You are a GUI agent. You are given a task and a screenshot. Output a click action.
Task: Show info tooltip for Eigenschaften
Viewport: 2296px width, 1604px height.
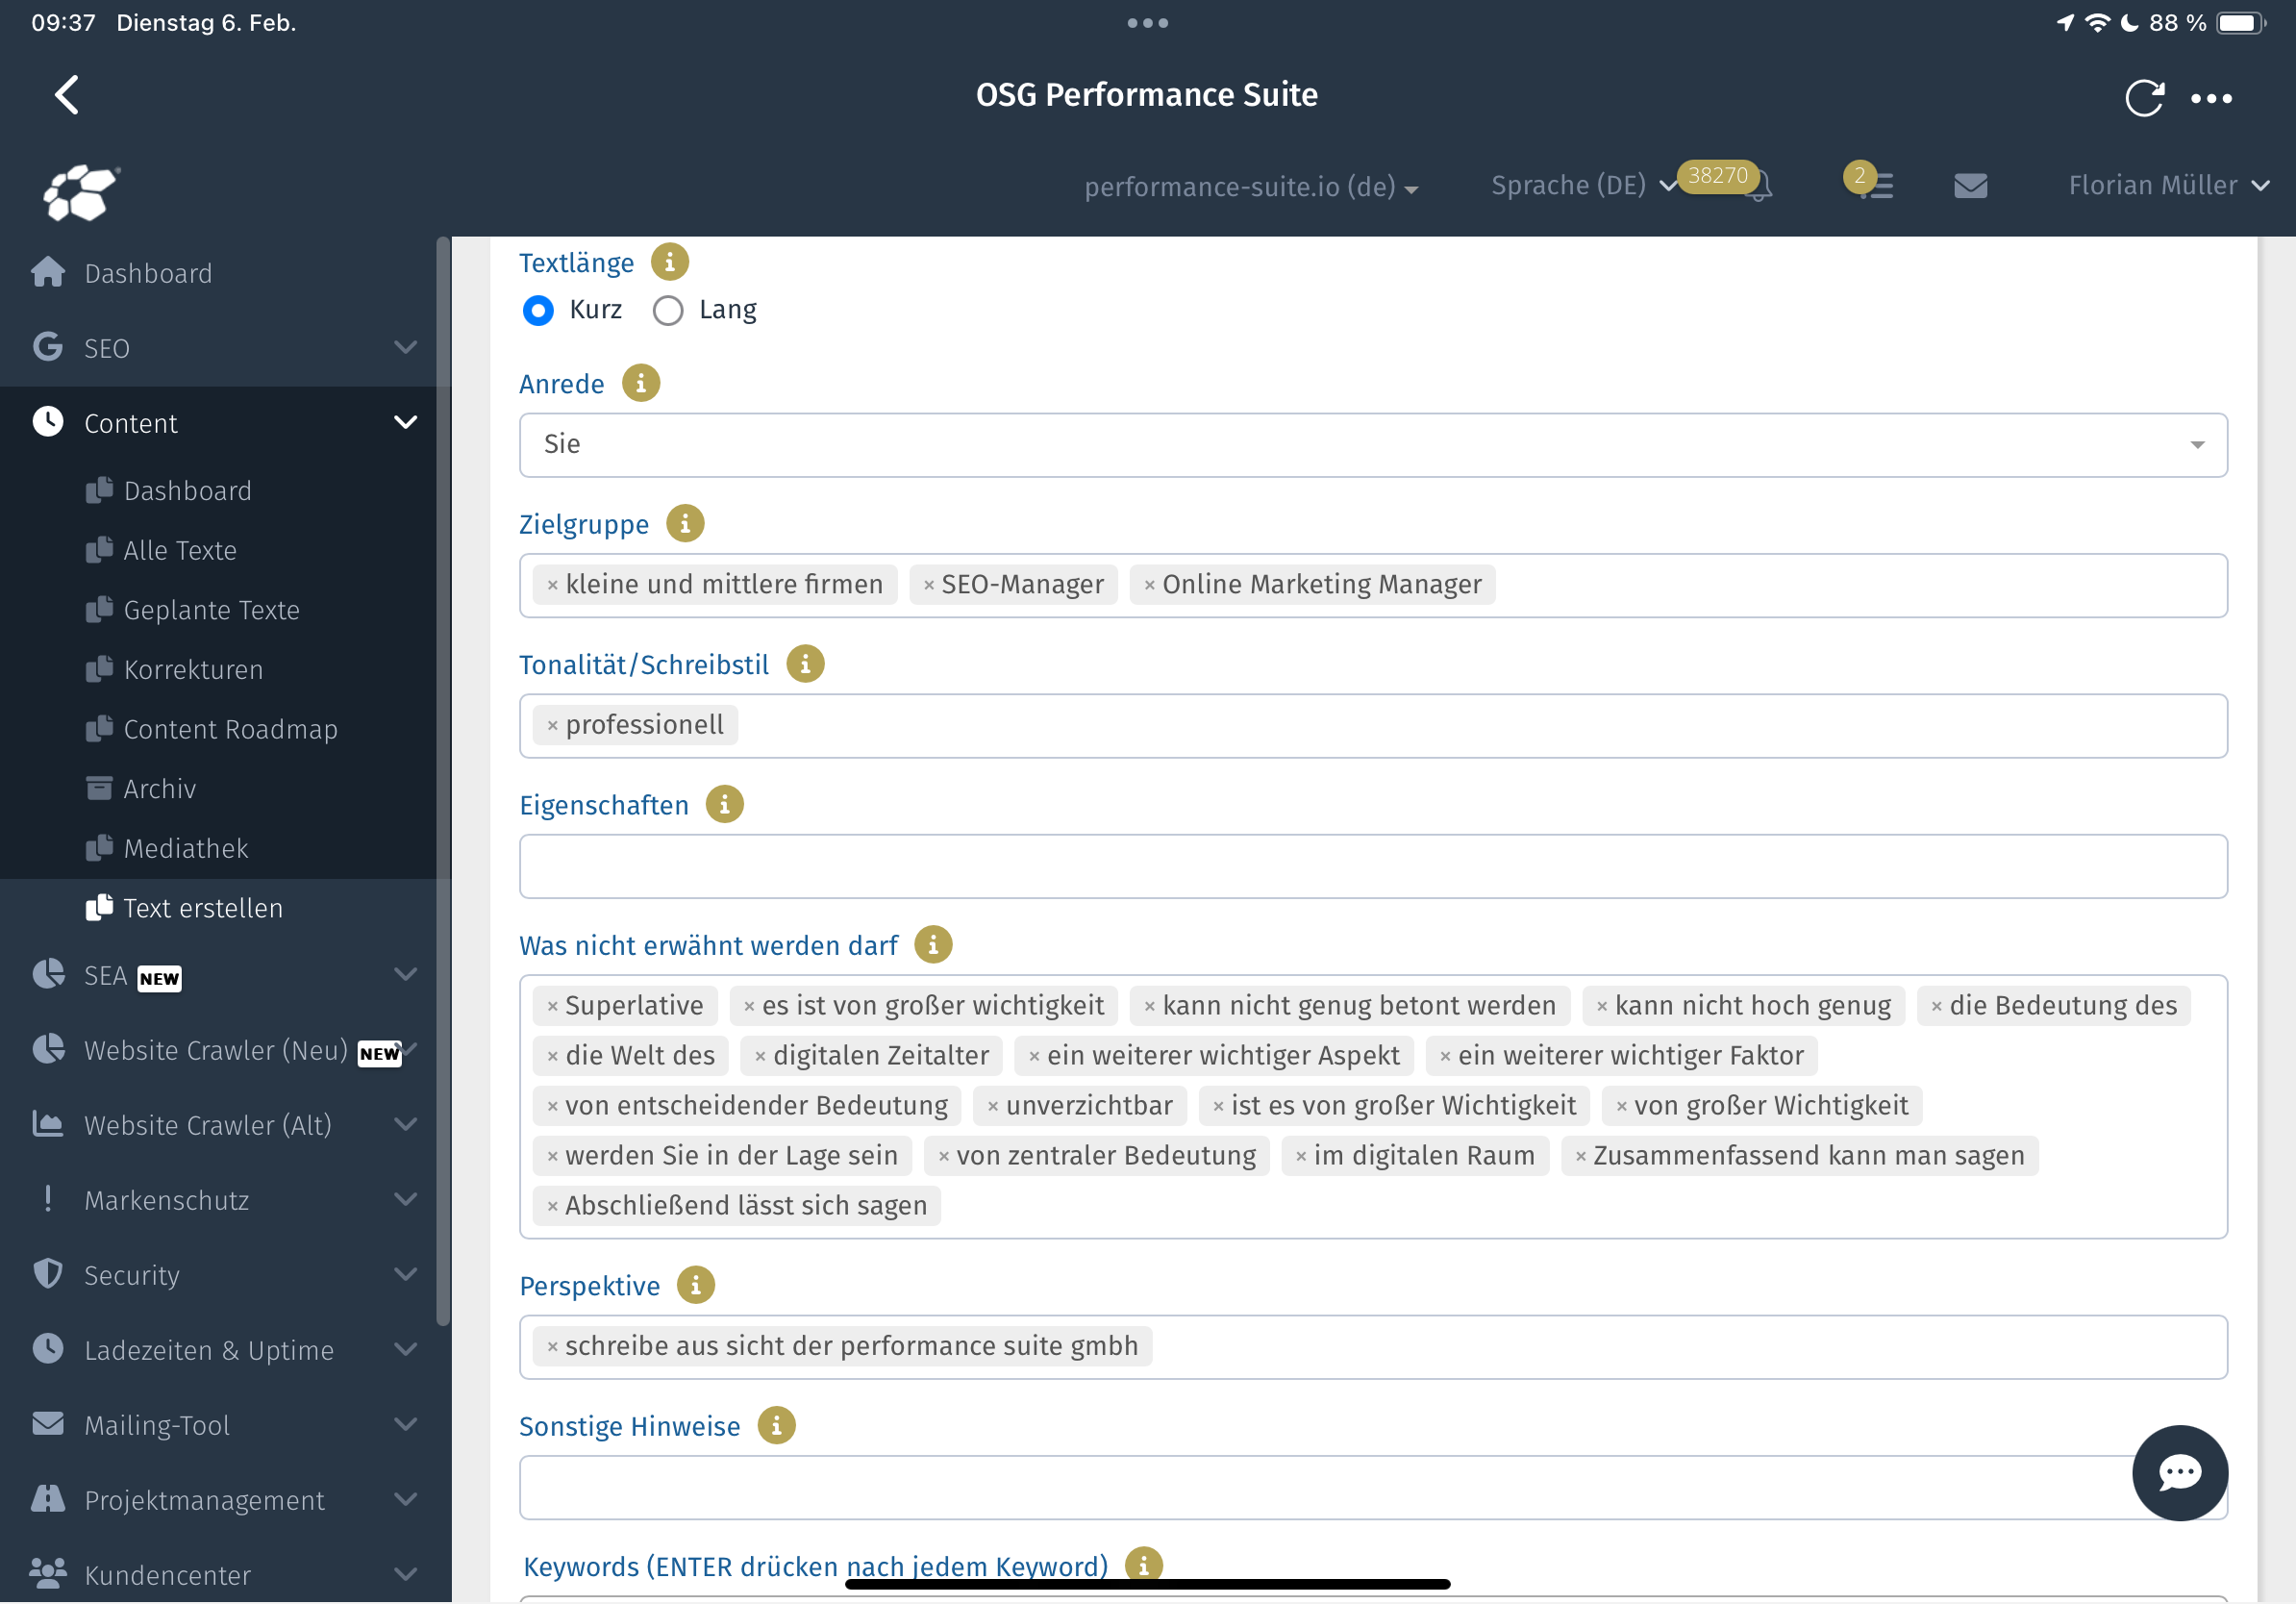(x=725, y=804)
